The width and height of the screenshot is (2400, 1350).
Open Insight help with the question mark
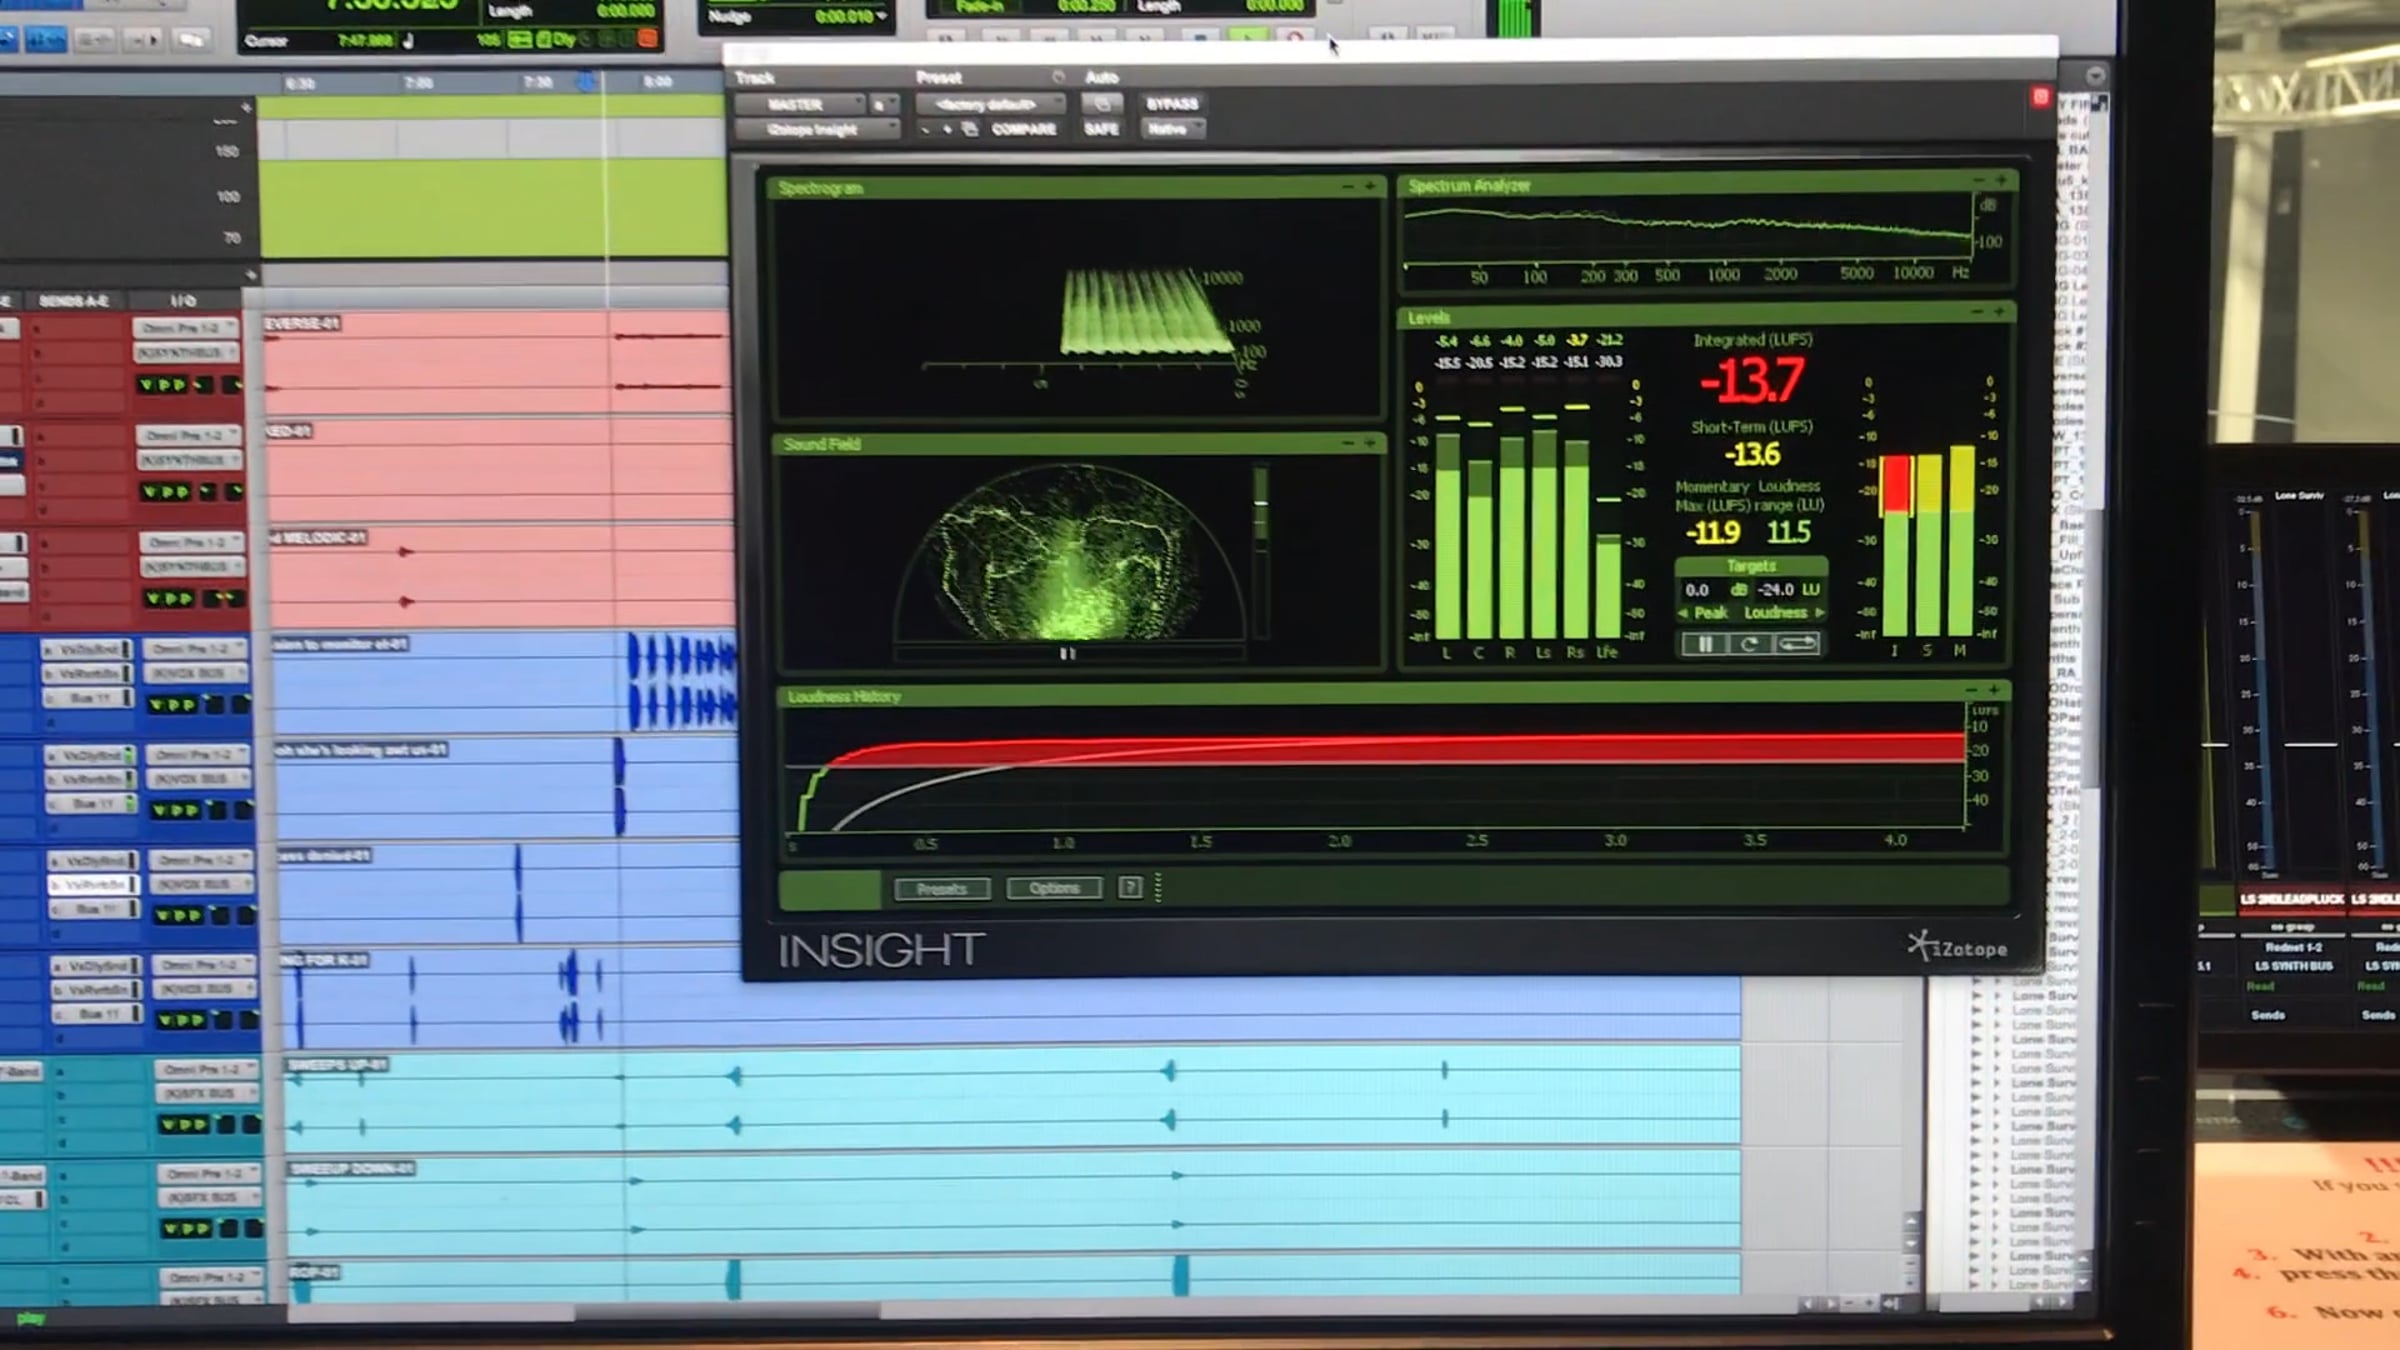click(x=1130, y=888)
